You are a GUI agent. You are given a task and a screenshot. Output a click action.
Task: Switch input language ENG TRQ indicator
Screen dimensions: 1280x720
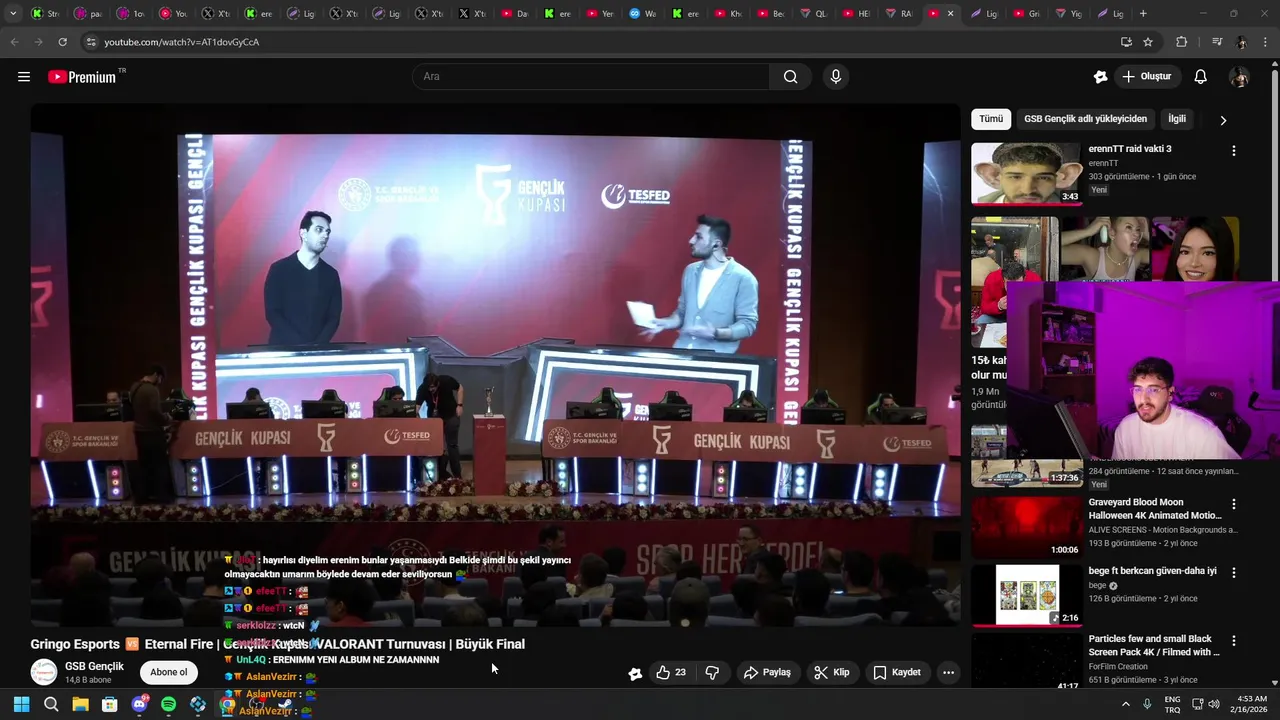click(1172, 705)
